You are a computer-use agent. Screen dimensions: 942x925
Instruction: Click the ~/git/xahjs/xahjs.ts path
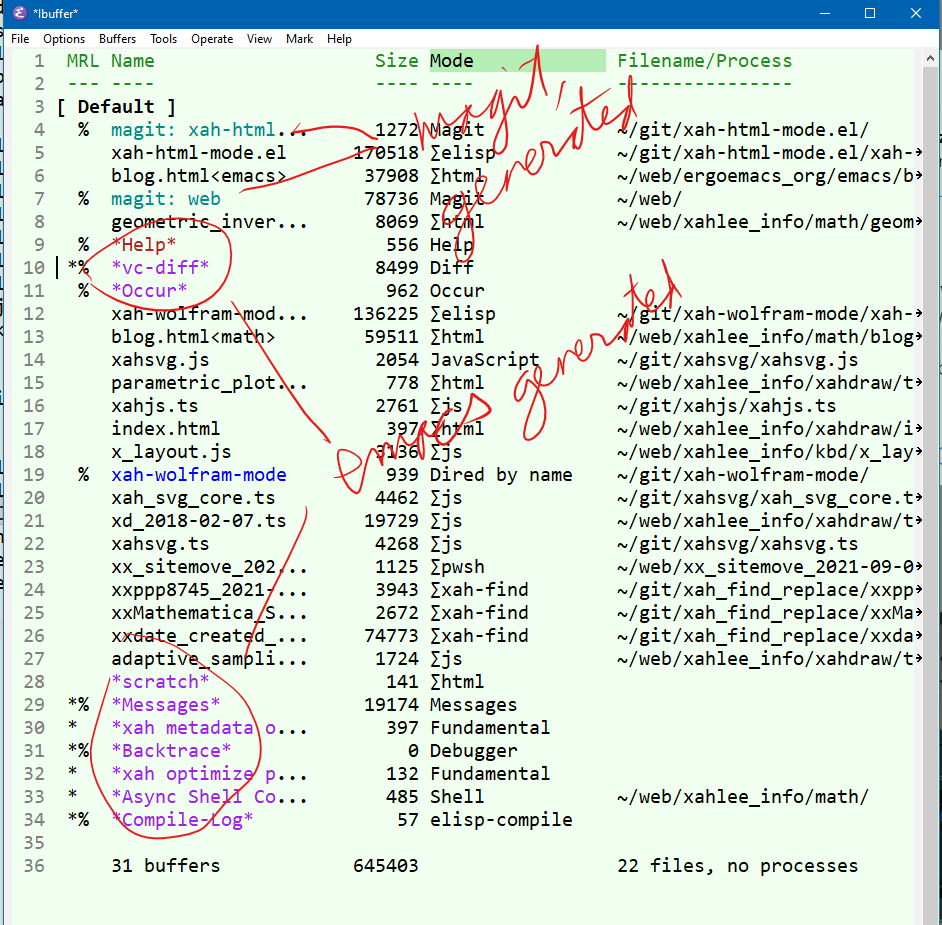(726, 405)
